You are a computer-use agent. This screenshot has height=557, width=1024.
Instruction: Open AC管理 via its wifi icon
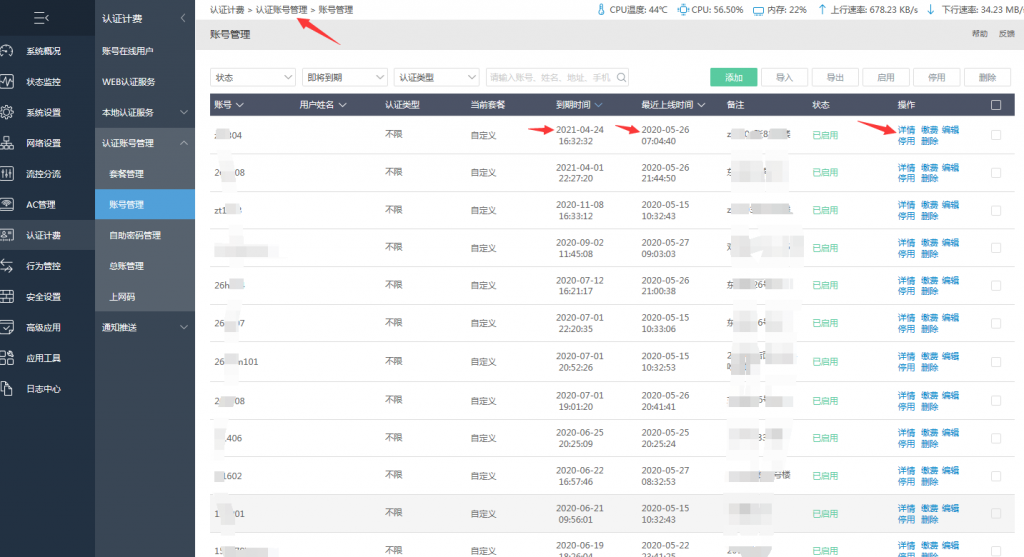coord(7,204)
